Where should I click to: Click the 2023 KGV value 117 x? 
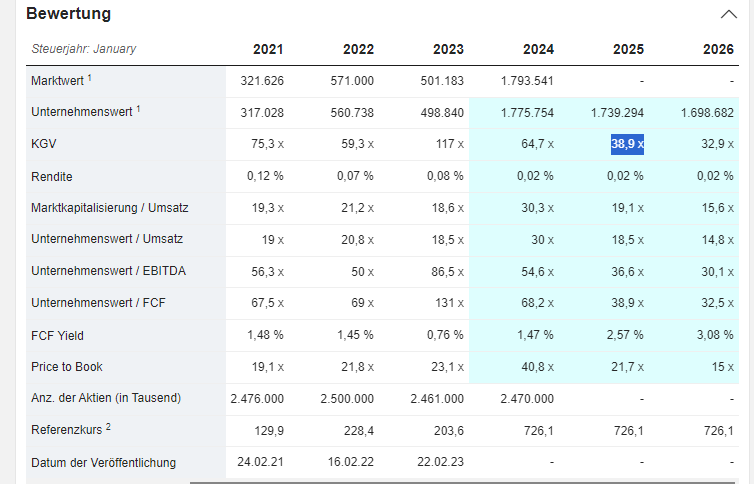point(447,144)
